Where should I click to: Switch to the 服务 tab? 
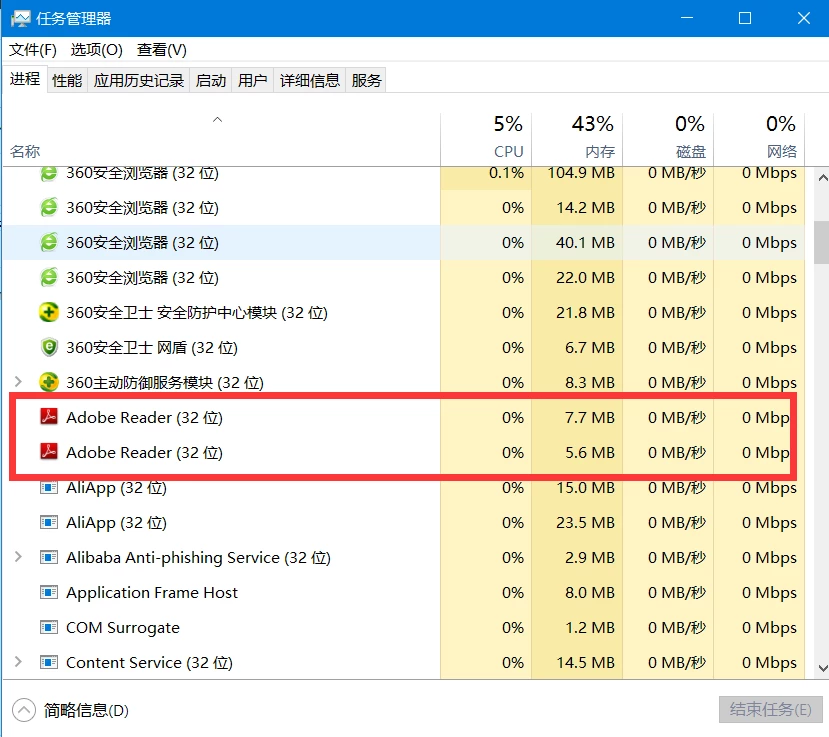(366, 80)
